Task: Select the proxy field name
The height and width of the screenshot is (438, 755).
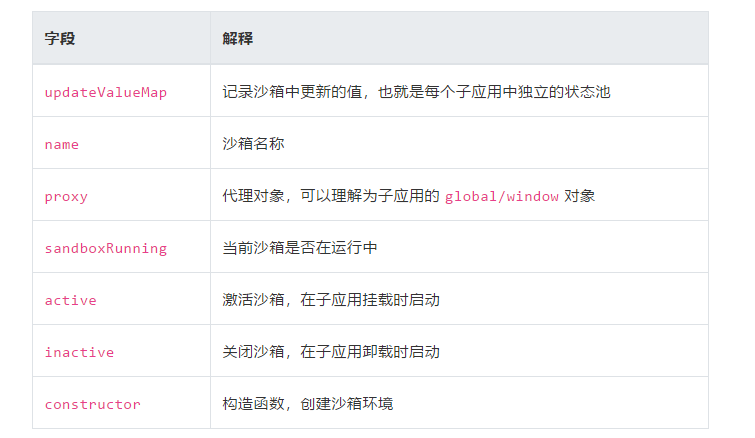Action: point(66,196)
